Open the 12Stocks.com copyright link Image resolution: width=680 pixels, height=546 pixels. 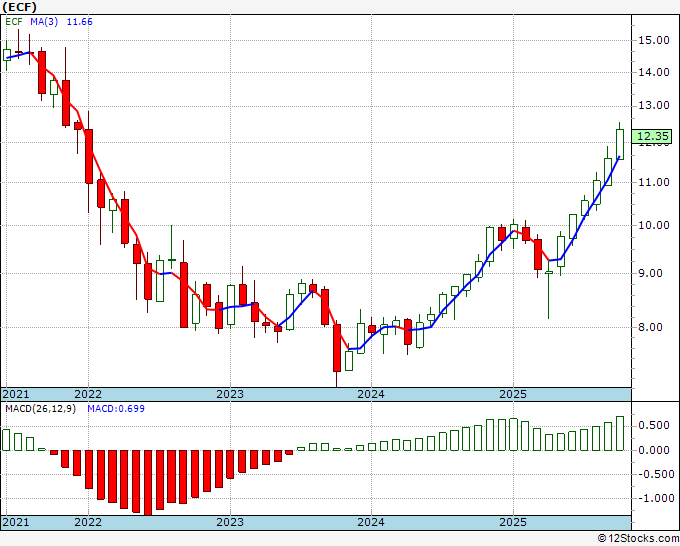(638, 539)
